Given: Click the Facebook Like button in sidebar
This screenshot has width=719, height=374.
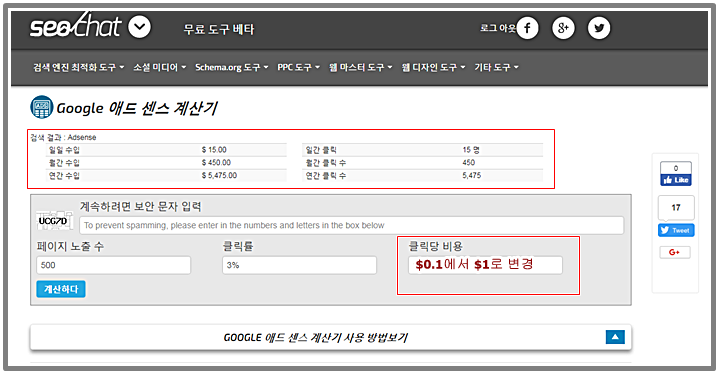Looking at the screenshot, I should pyautogui.click(x=676, y=180).
